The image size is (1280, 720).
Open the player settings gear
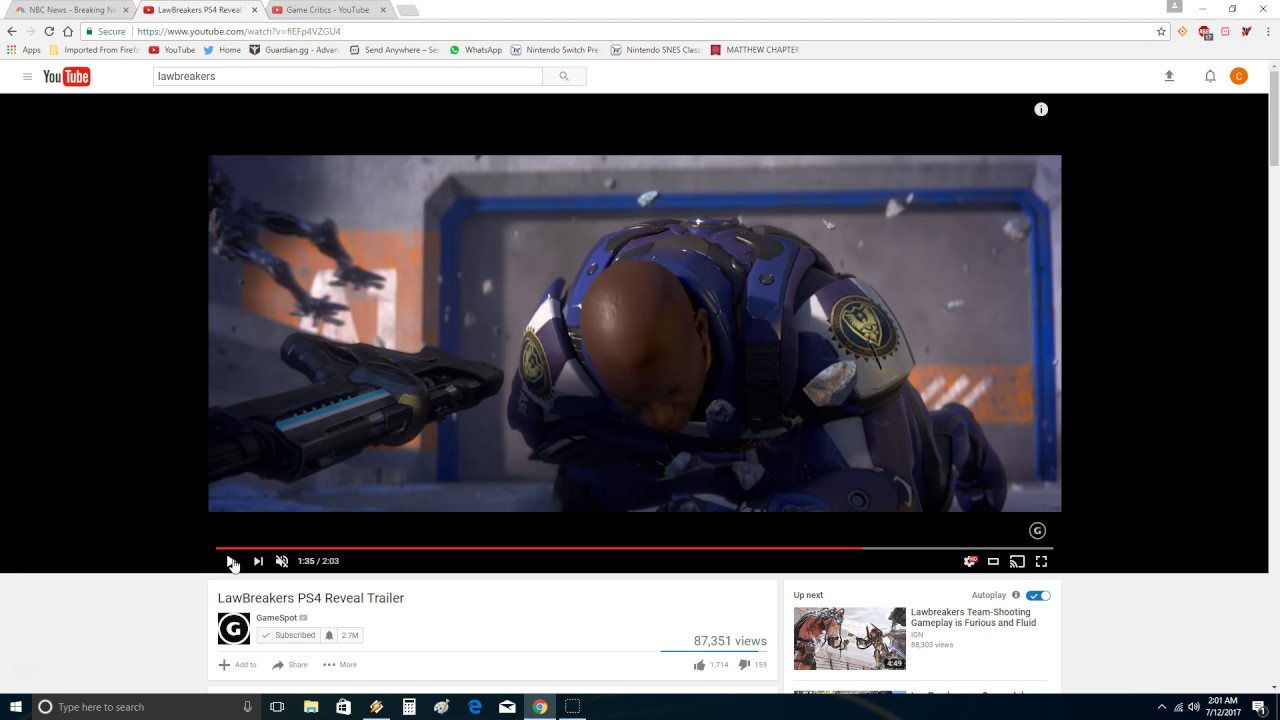click(x=969, y=561)
